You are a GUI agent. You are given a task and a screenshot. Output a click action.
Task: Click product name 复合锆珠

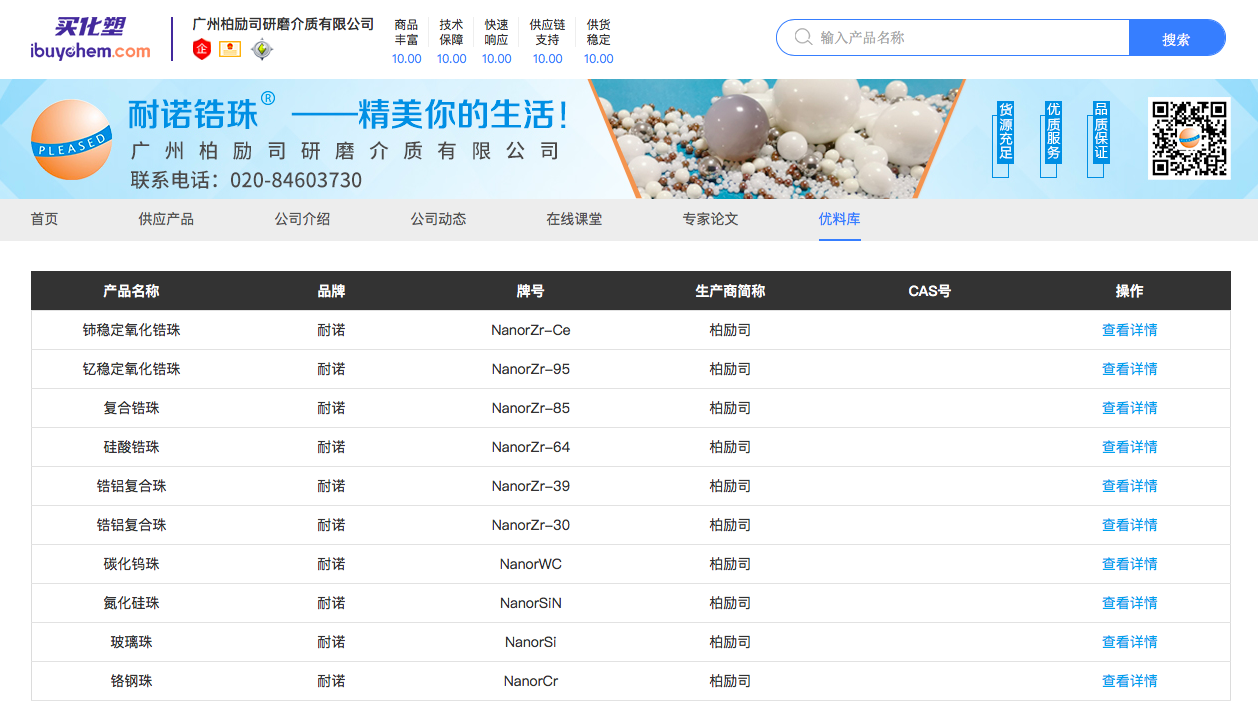pyautogui.click(x=131, y=408)
